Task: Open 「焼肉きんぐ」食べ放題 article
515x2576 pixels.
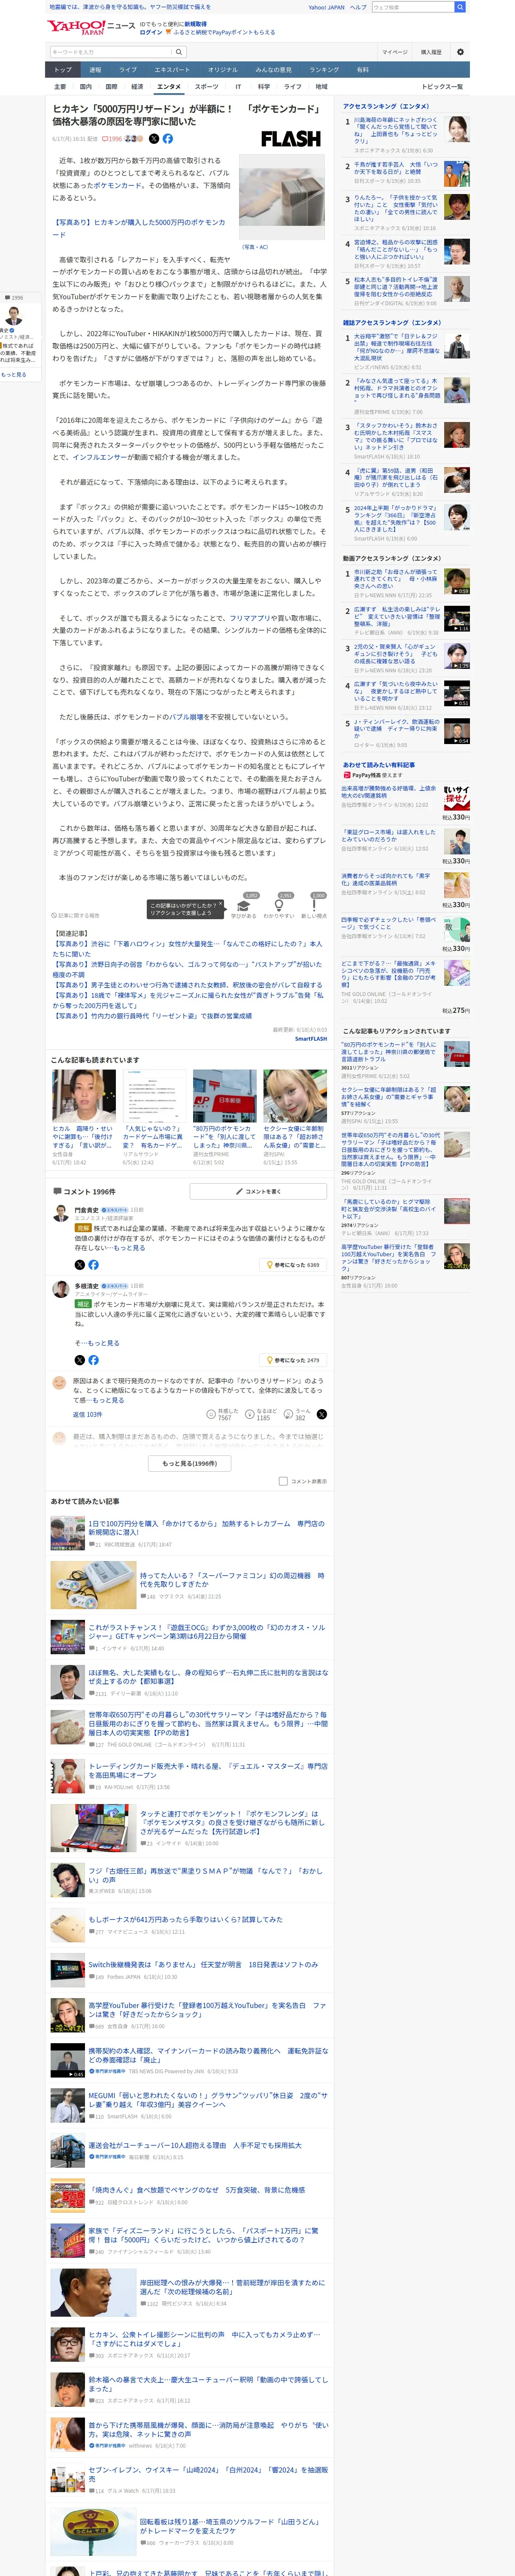Action: pos(196,2191)
